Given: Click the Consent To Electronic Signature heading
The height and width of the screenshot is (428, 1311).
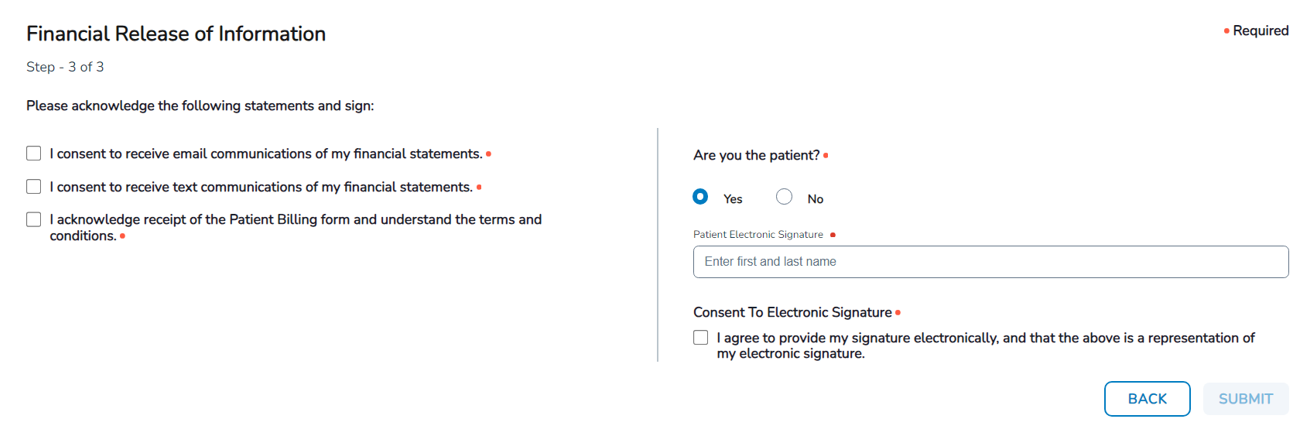Looking at the screenshot, I should [x=792, y=313].
